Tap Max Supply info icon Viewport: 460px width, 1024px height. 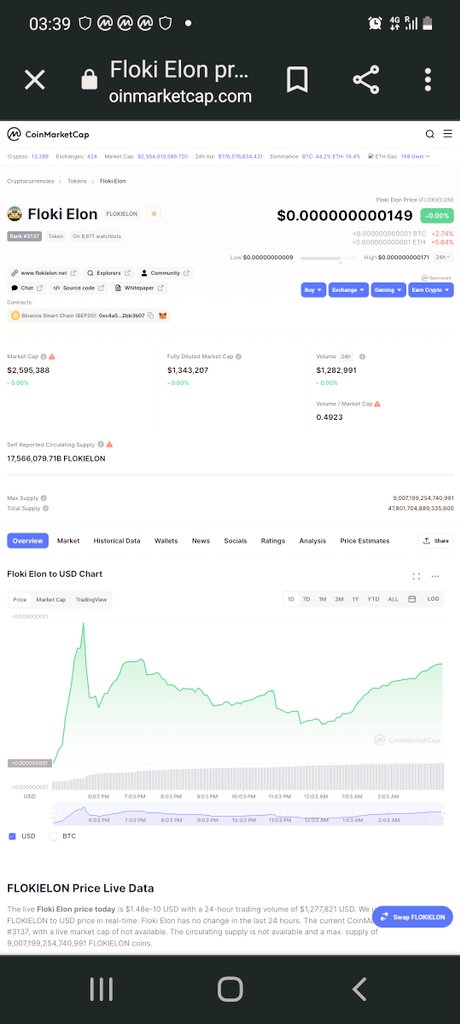point(44,498)
